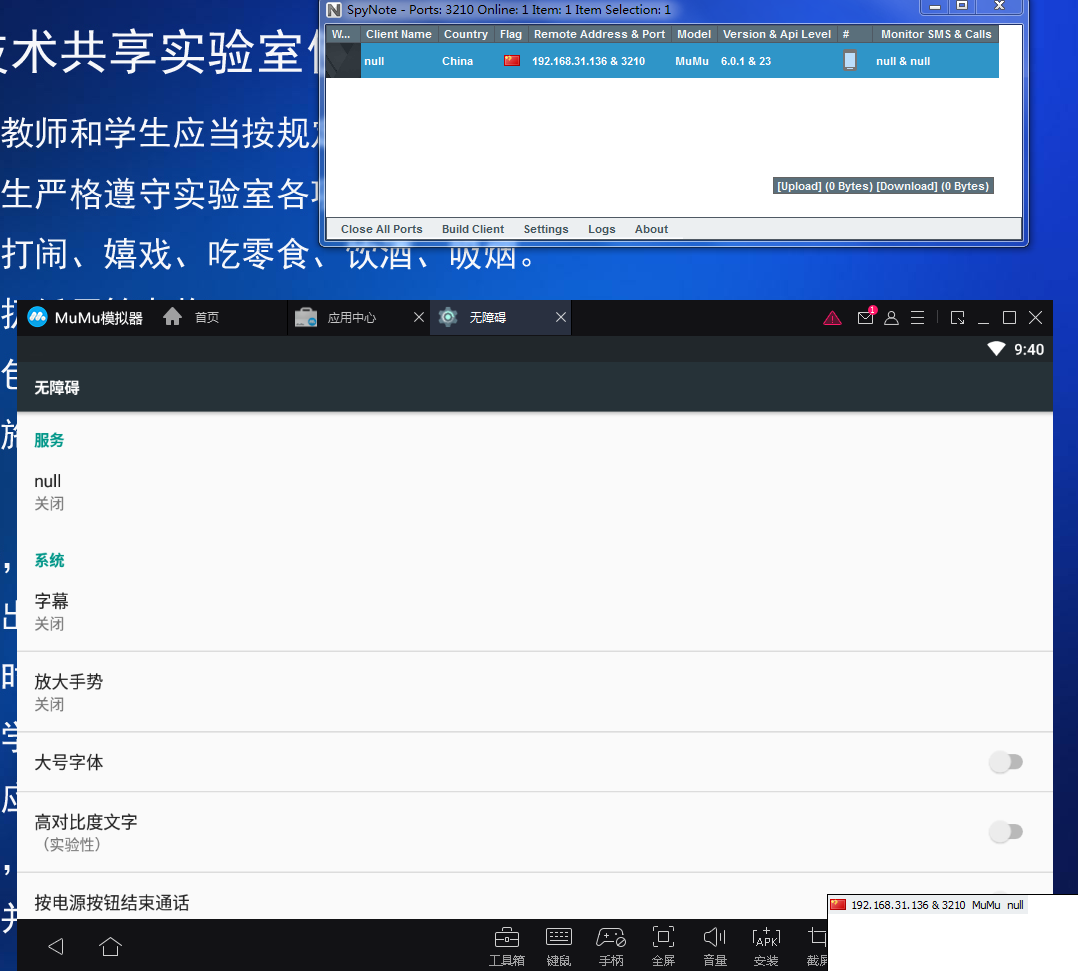Open the 字幕 setting
Viewport: 1078px width, 971px height.
click(535, 611)
